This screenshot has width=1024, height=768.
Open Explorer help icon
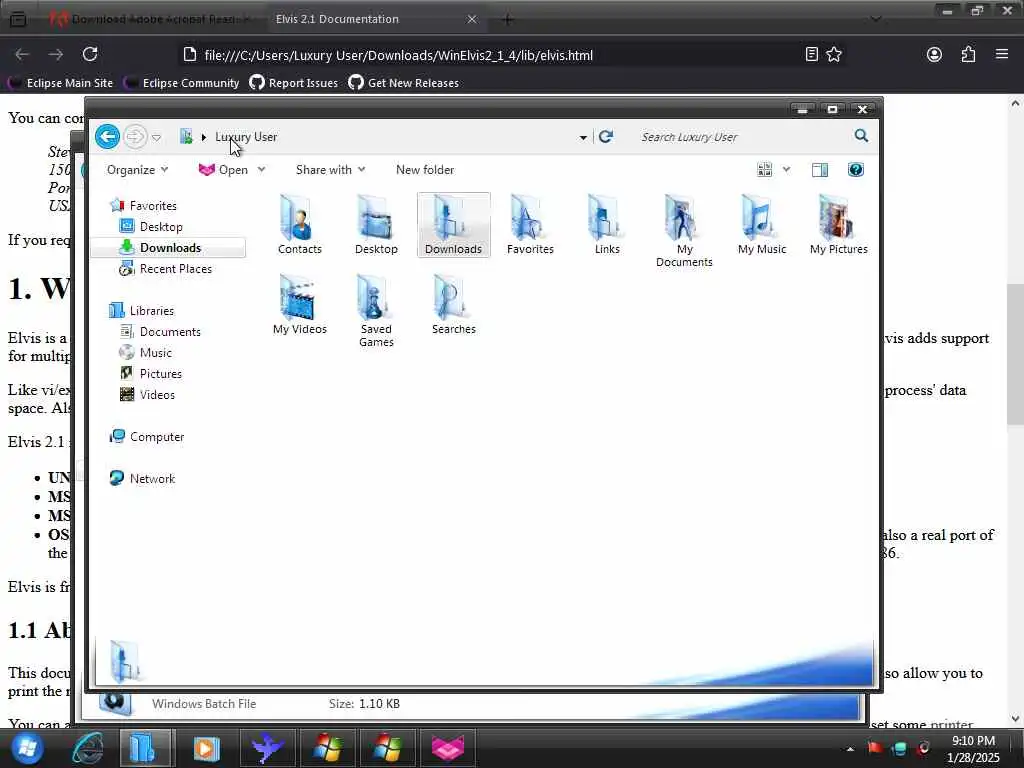click(856, 170)
